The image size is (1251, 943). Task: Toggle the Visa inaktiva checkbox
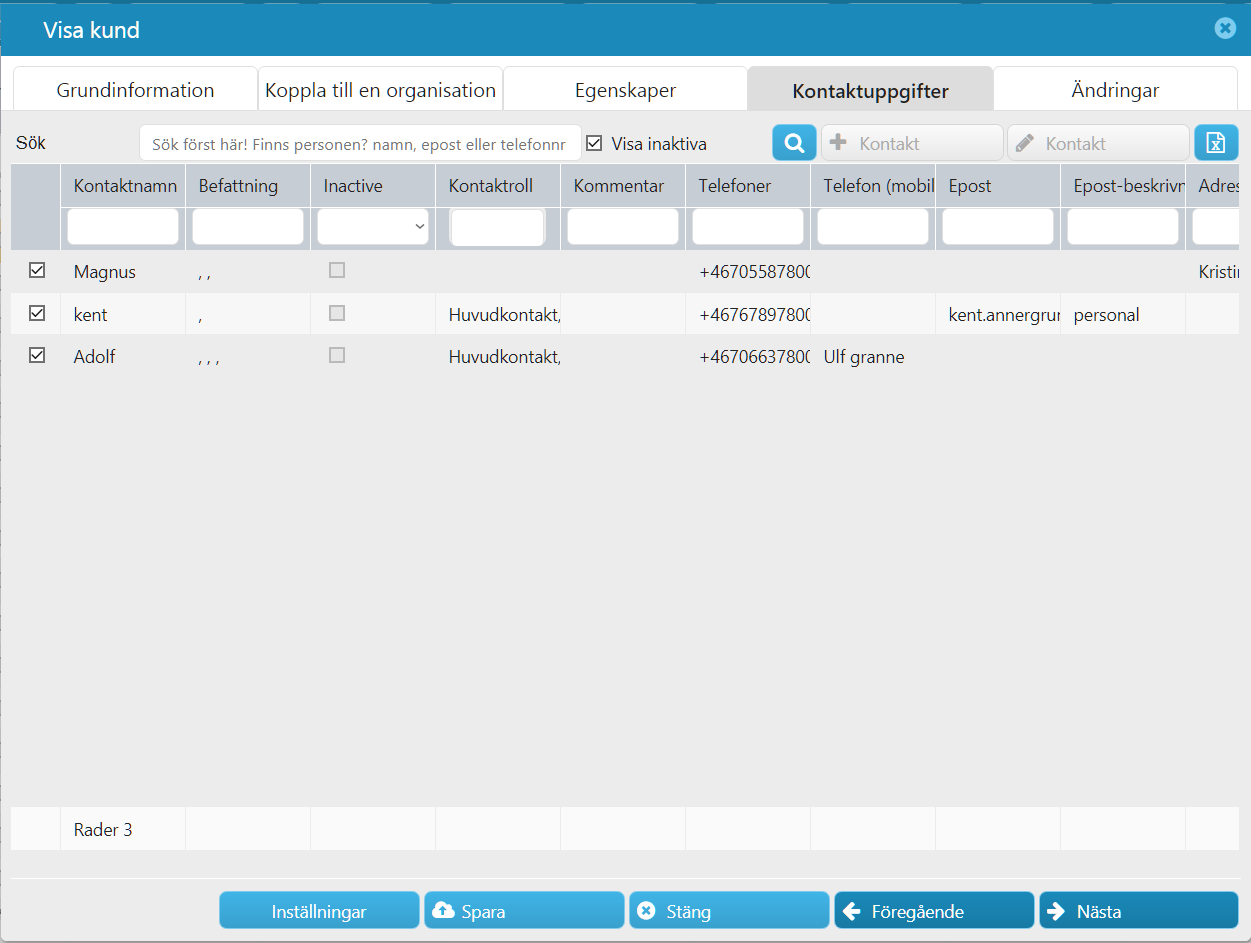(x=594, y=143)
